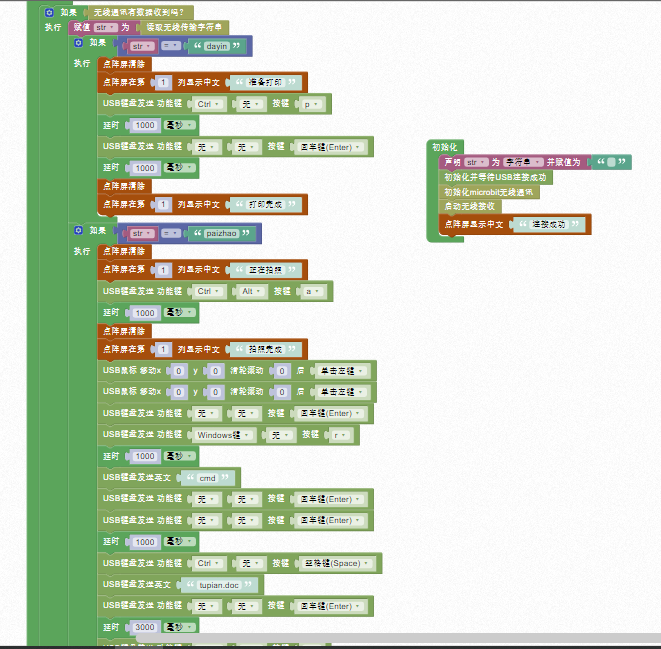The image size is (661, 649).
Task: Edit the 打印完成 string field
Action: tap(266, 204)
